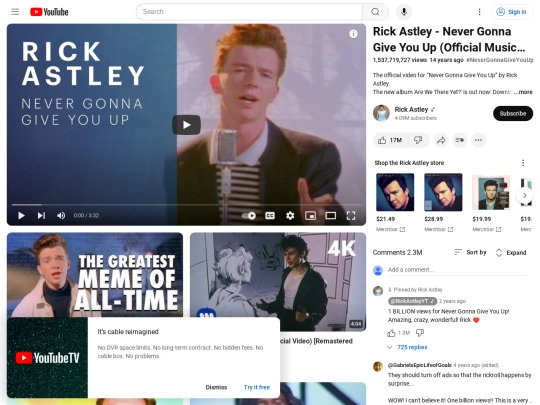Switch to theater mode
The image size is (540, 405).
pyautogui.click(x=331, y=216)
